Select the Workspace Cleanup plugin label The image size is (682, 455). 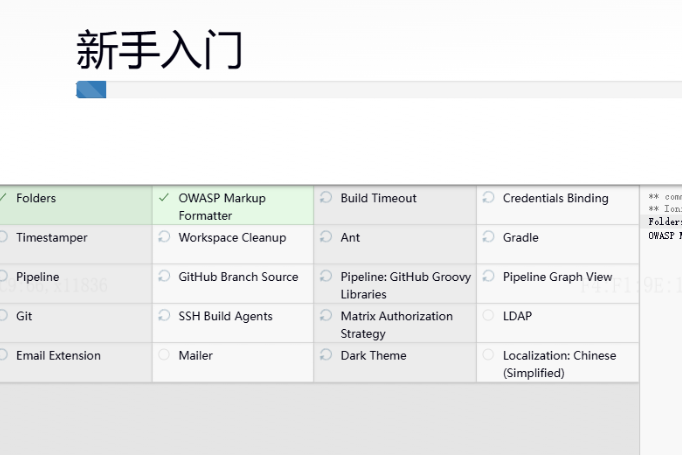pyautogui.click(x=232, y=238)
